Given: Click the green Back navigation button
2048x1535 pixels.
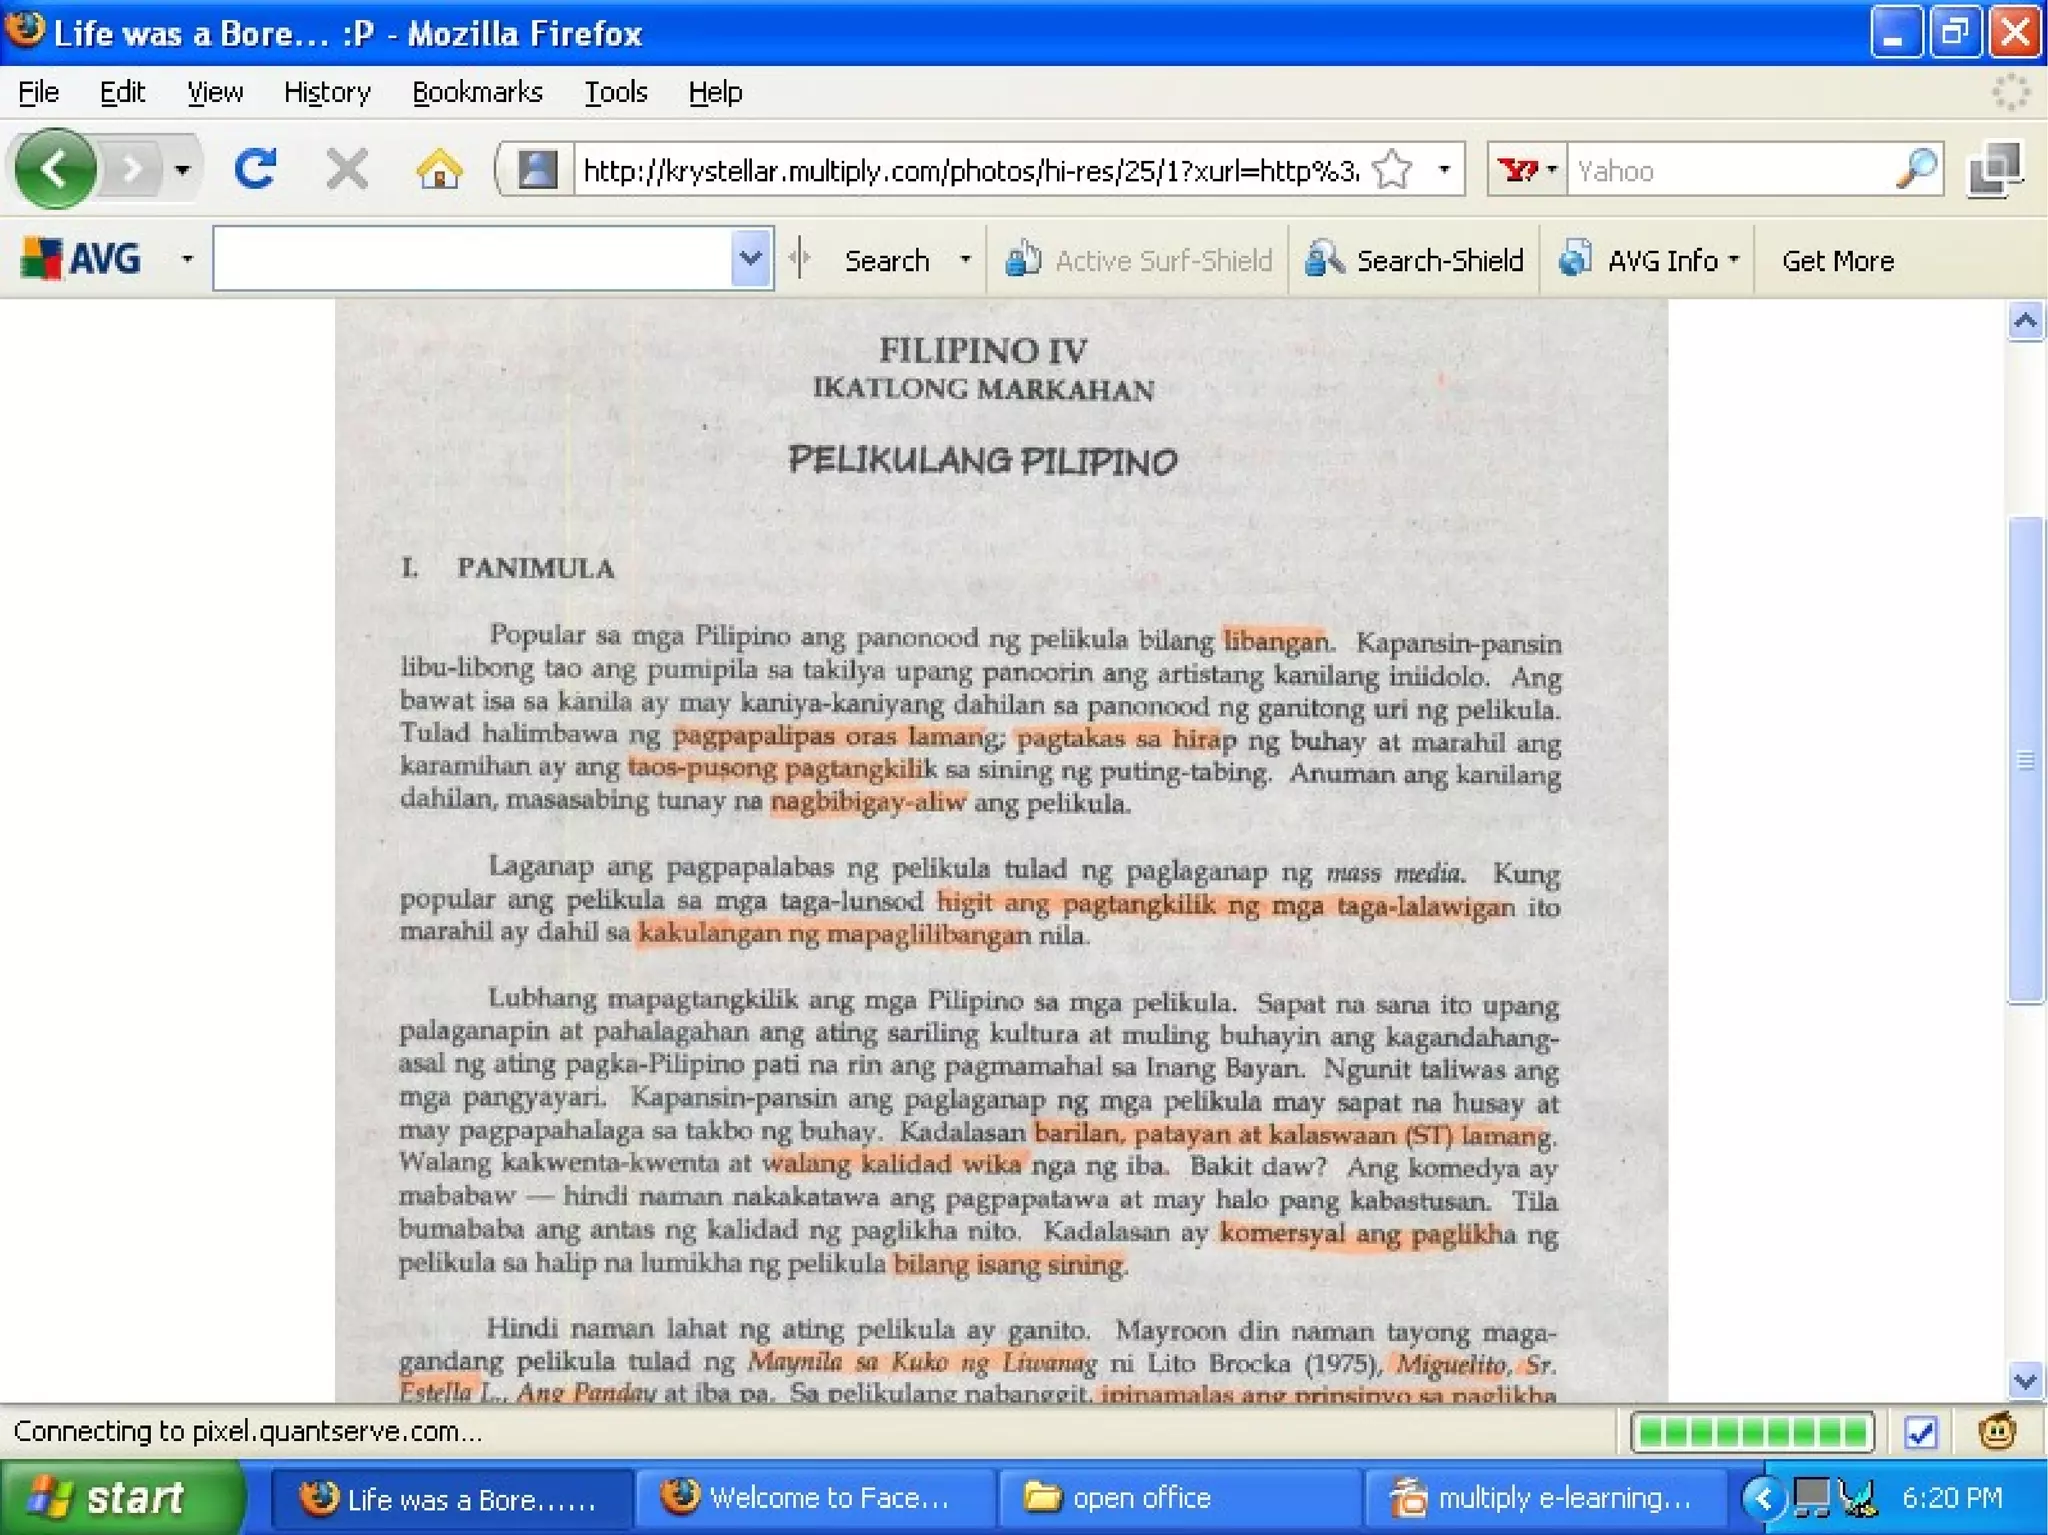Looking at the screenshot, I should point(56,169).
